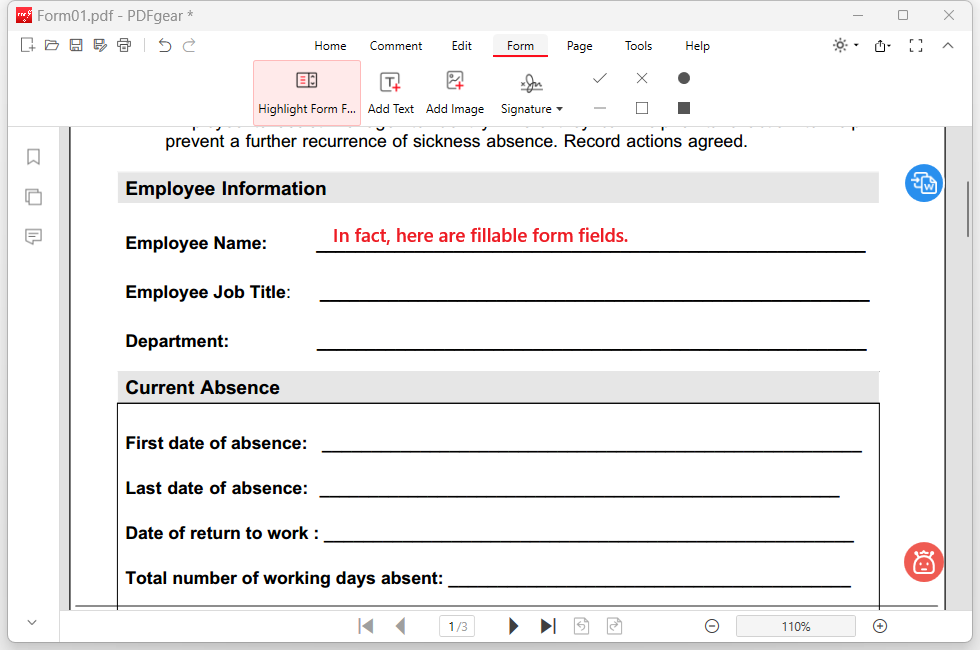Click the zoom in plus button
This screenshot has height=650, width=980.
point(880,626)
